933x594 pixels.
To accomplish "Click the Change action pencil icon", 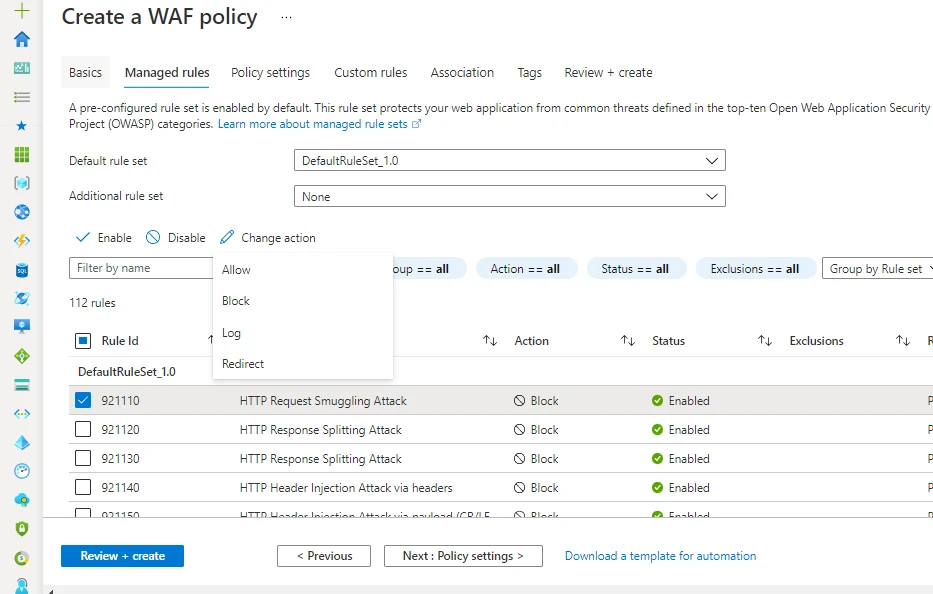I will [x=227, y=238].
